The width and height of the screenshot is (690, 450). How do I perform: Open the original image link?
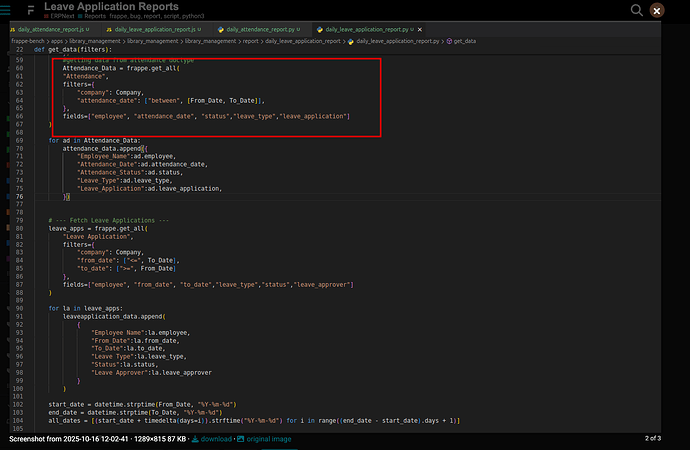tap(270, 439)
